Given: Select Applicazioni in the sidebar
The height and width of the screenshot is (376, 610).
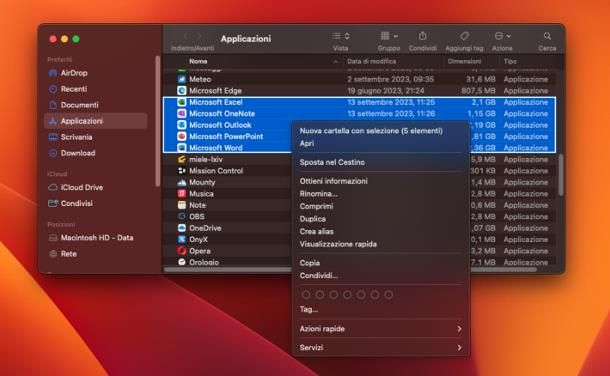Looking at the screenshot, I should pos(95,121).
